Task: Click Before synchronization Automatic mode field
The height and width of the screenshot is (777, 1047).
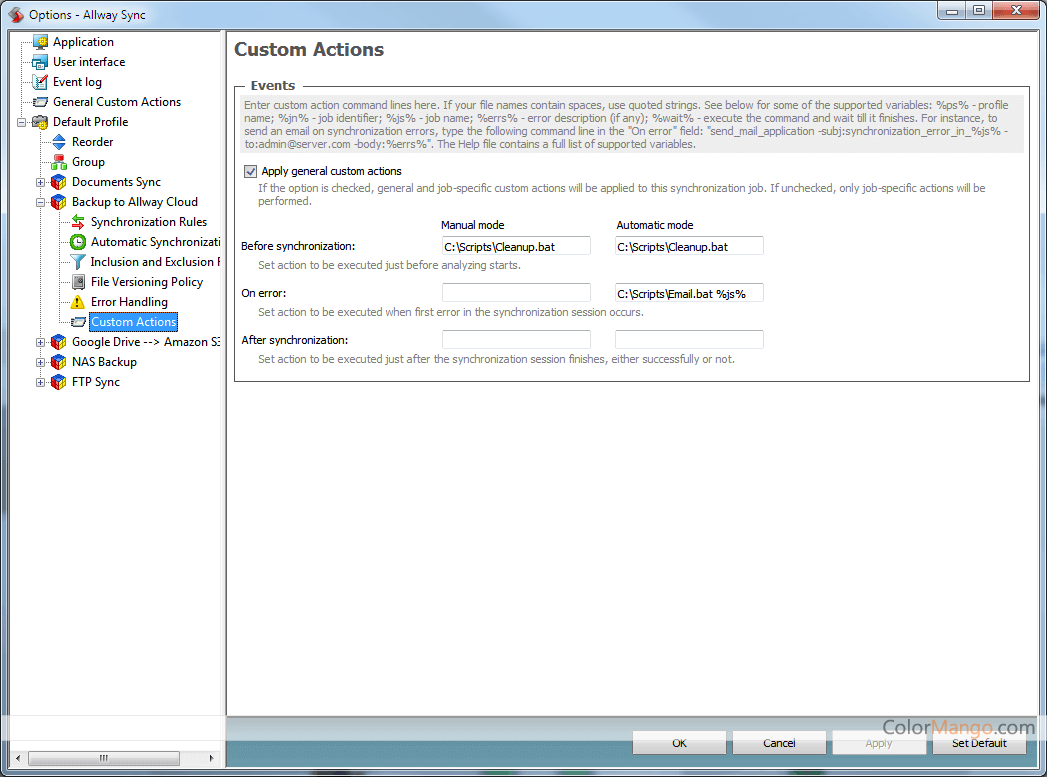Action: pos(689,246)
